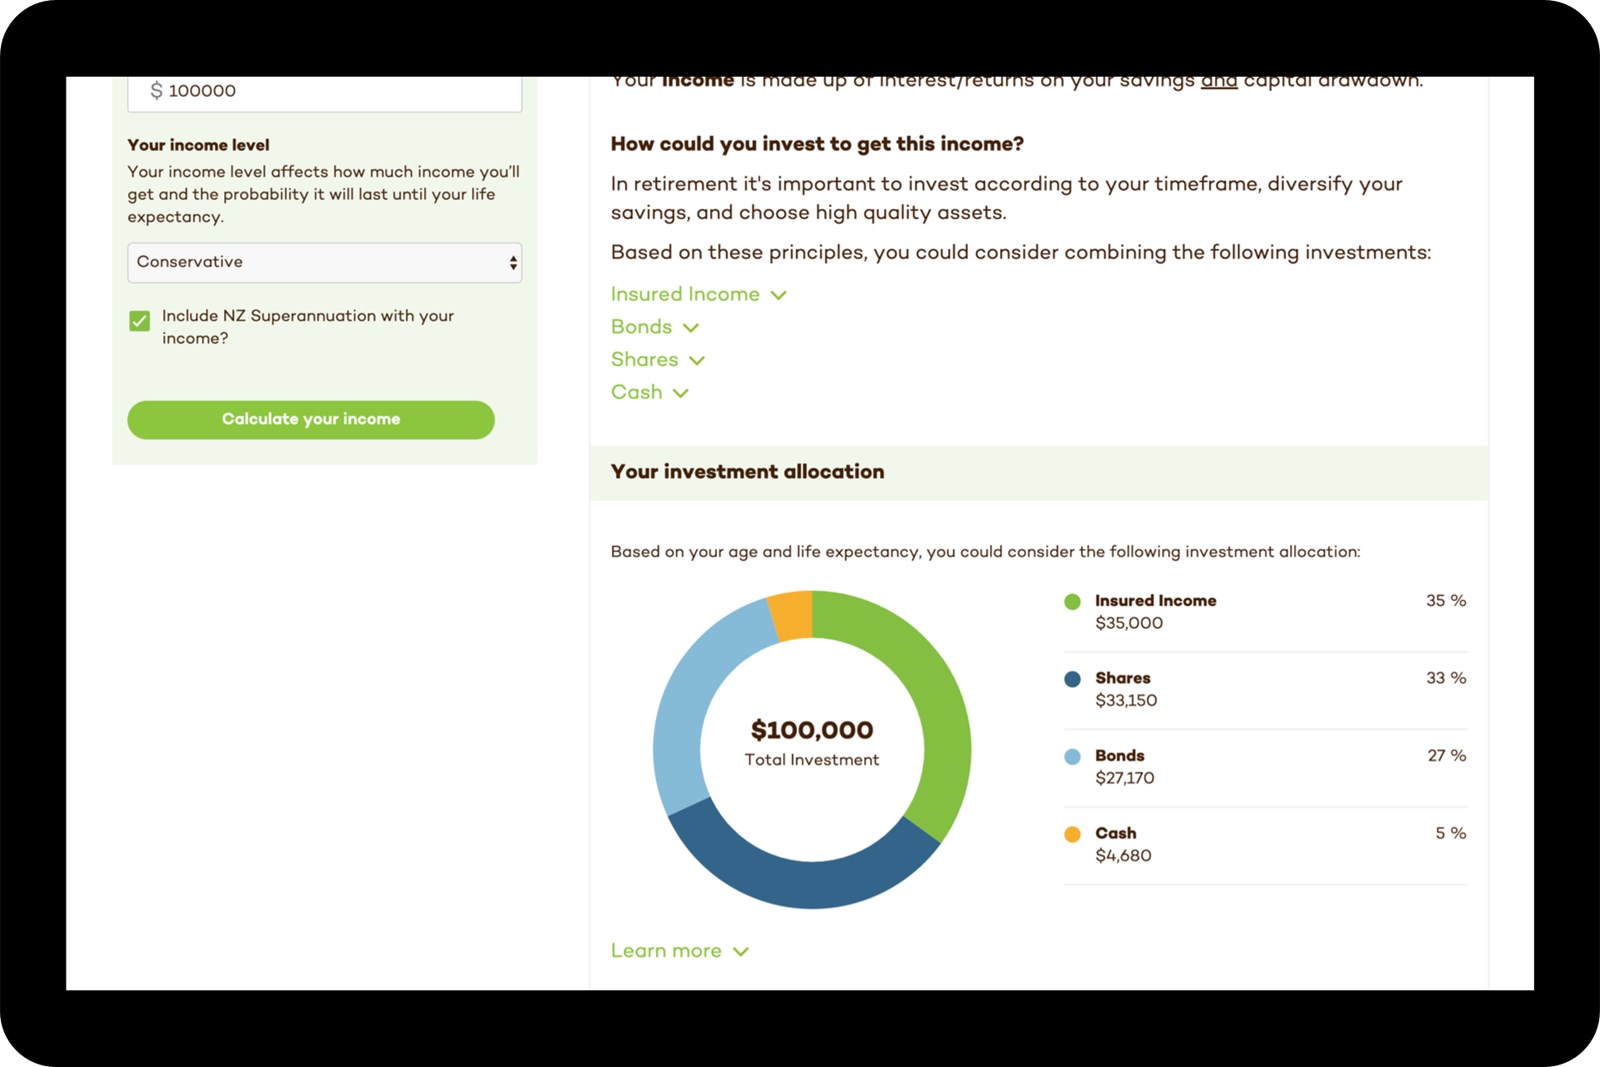Open the Conservative income level dropdown

click(x=324, y=262)
